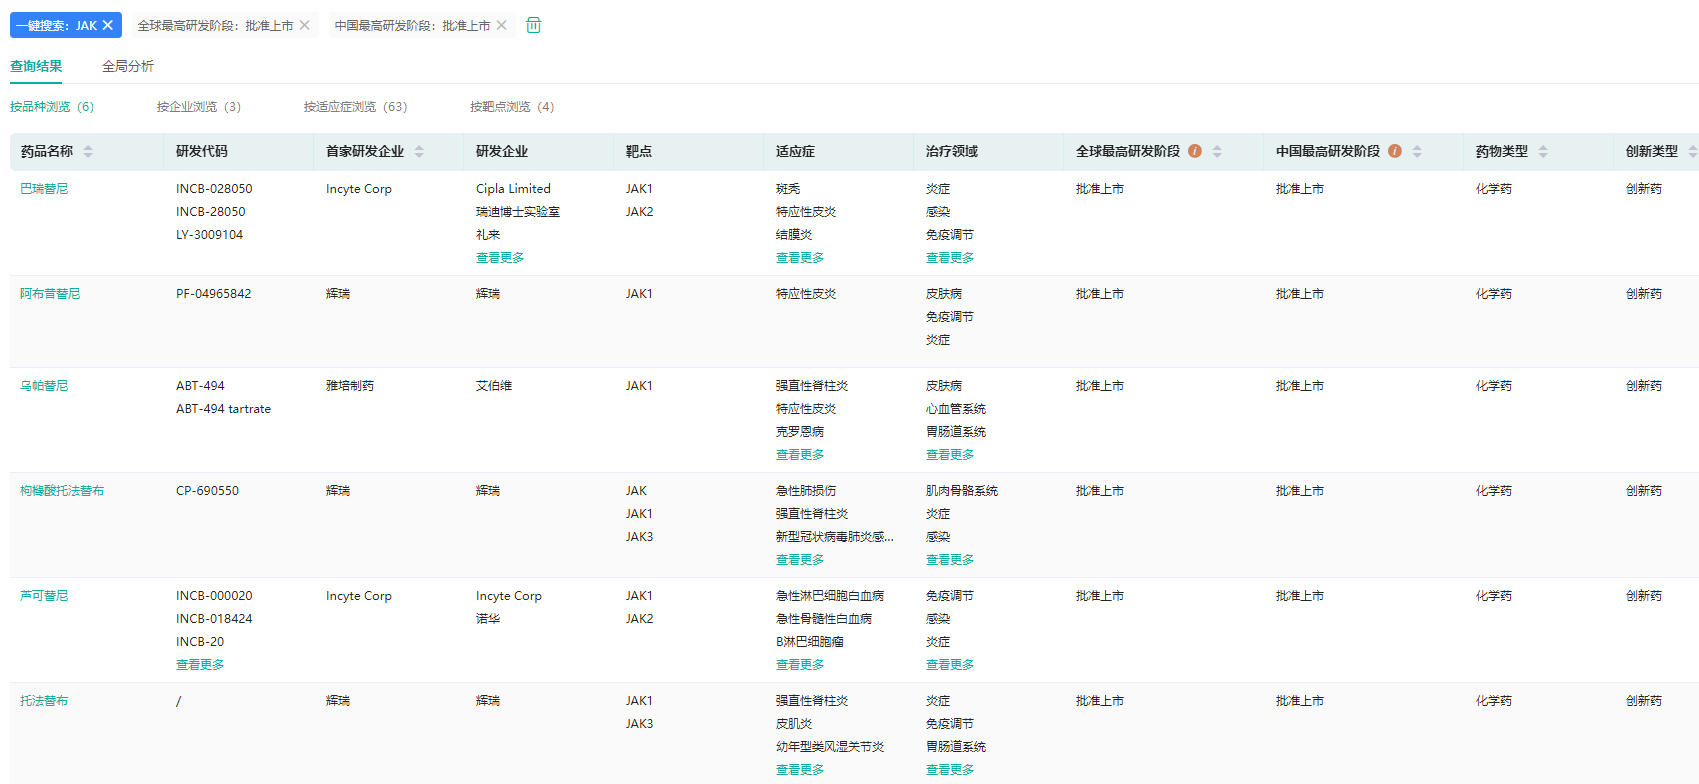Sort by 中国最高研发阶段 column arrows
Screen dimensions: 1699x784
(1417, 151)
